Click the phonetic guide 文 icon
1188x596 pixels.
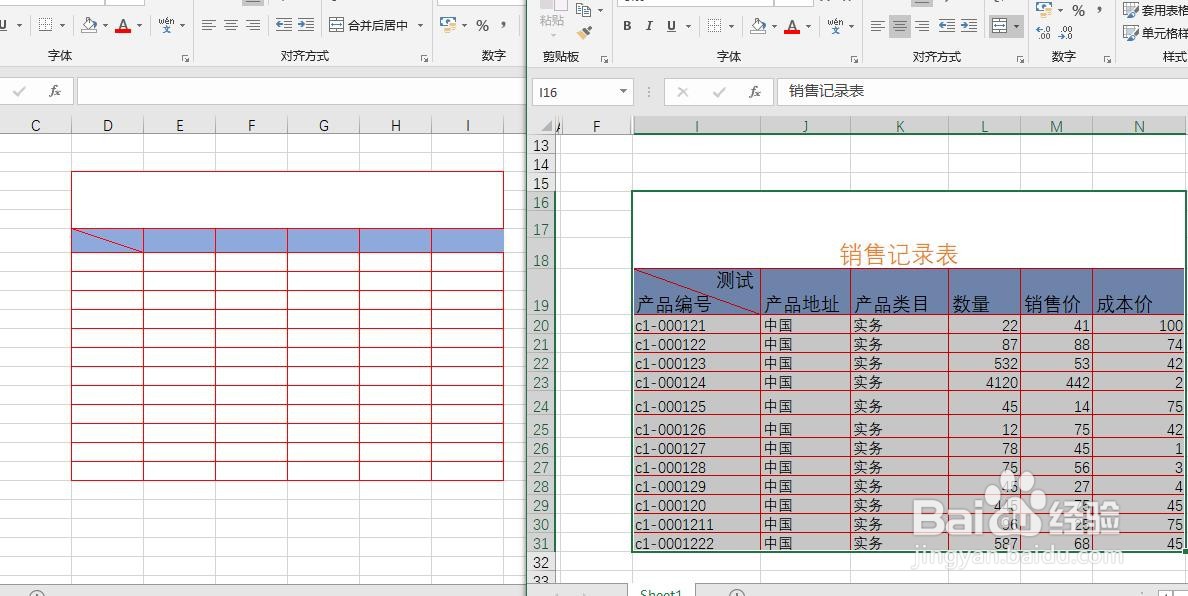[x=835, y=26]
